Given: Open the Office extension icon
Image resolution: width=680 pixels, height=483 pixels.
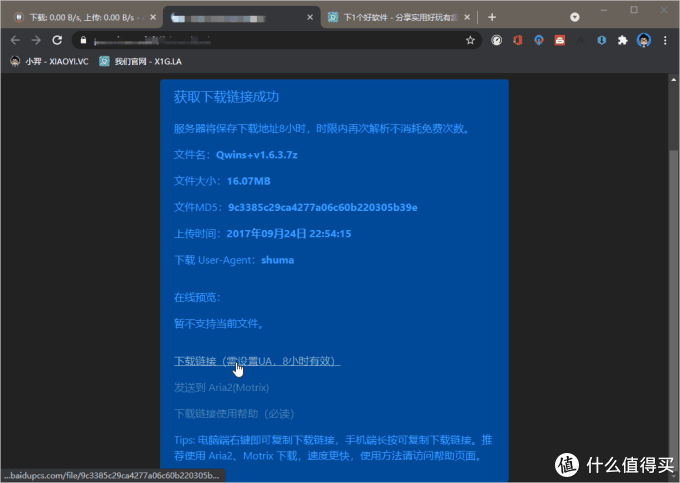Looking at the screenshot, I should click(x=517, y=40).
